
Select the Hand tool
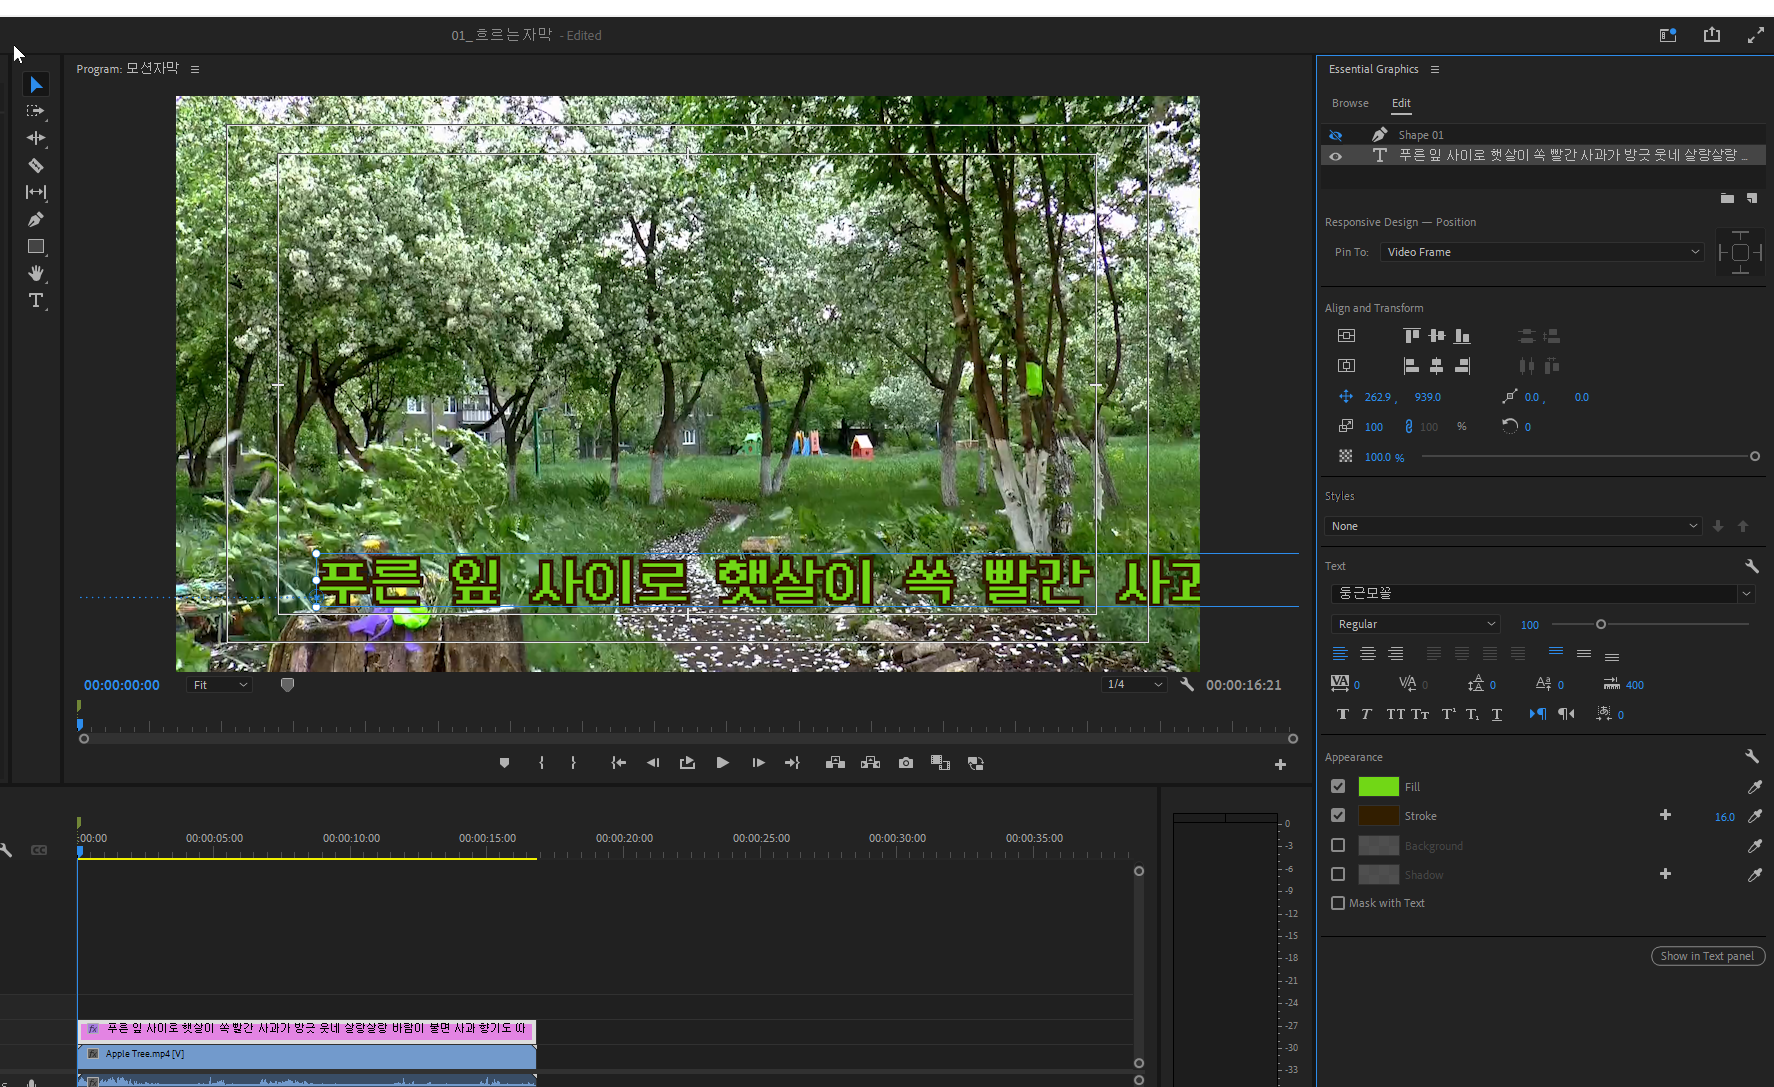[x=36, y=273]
